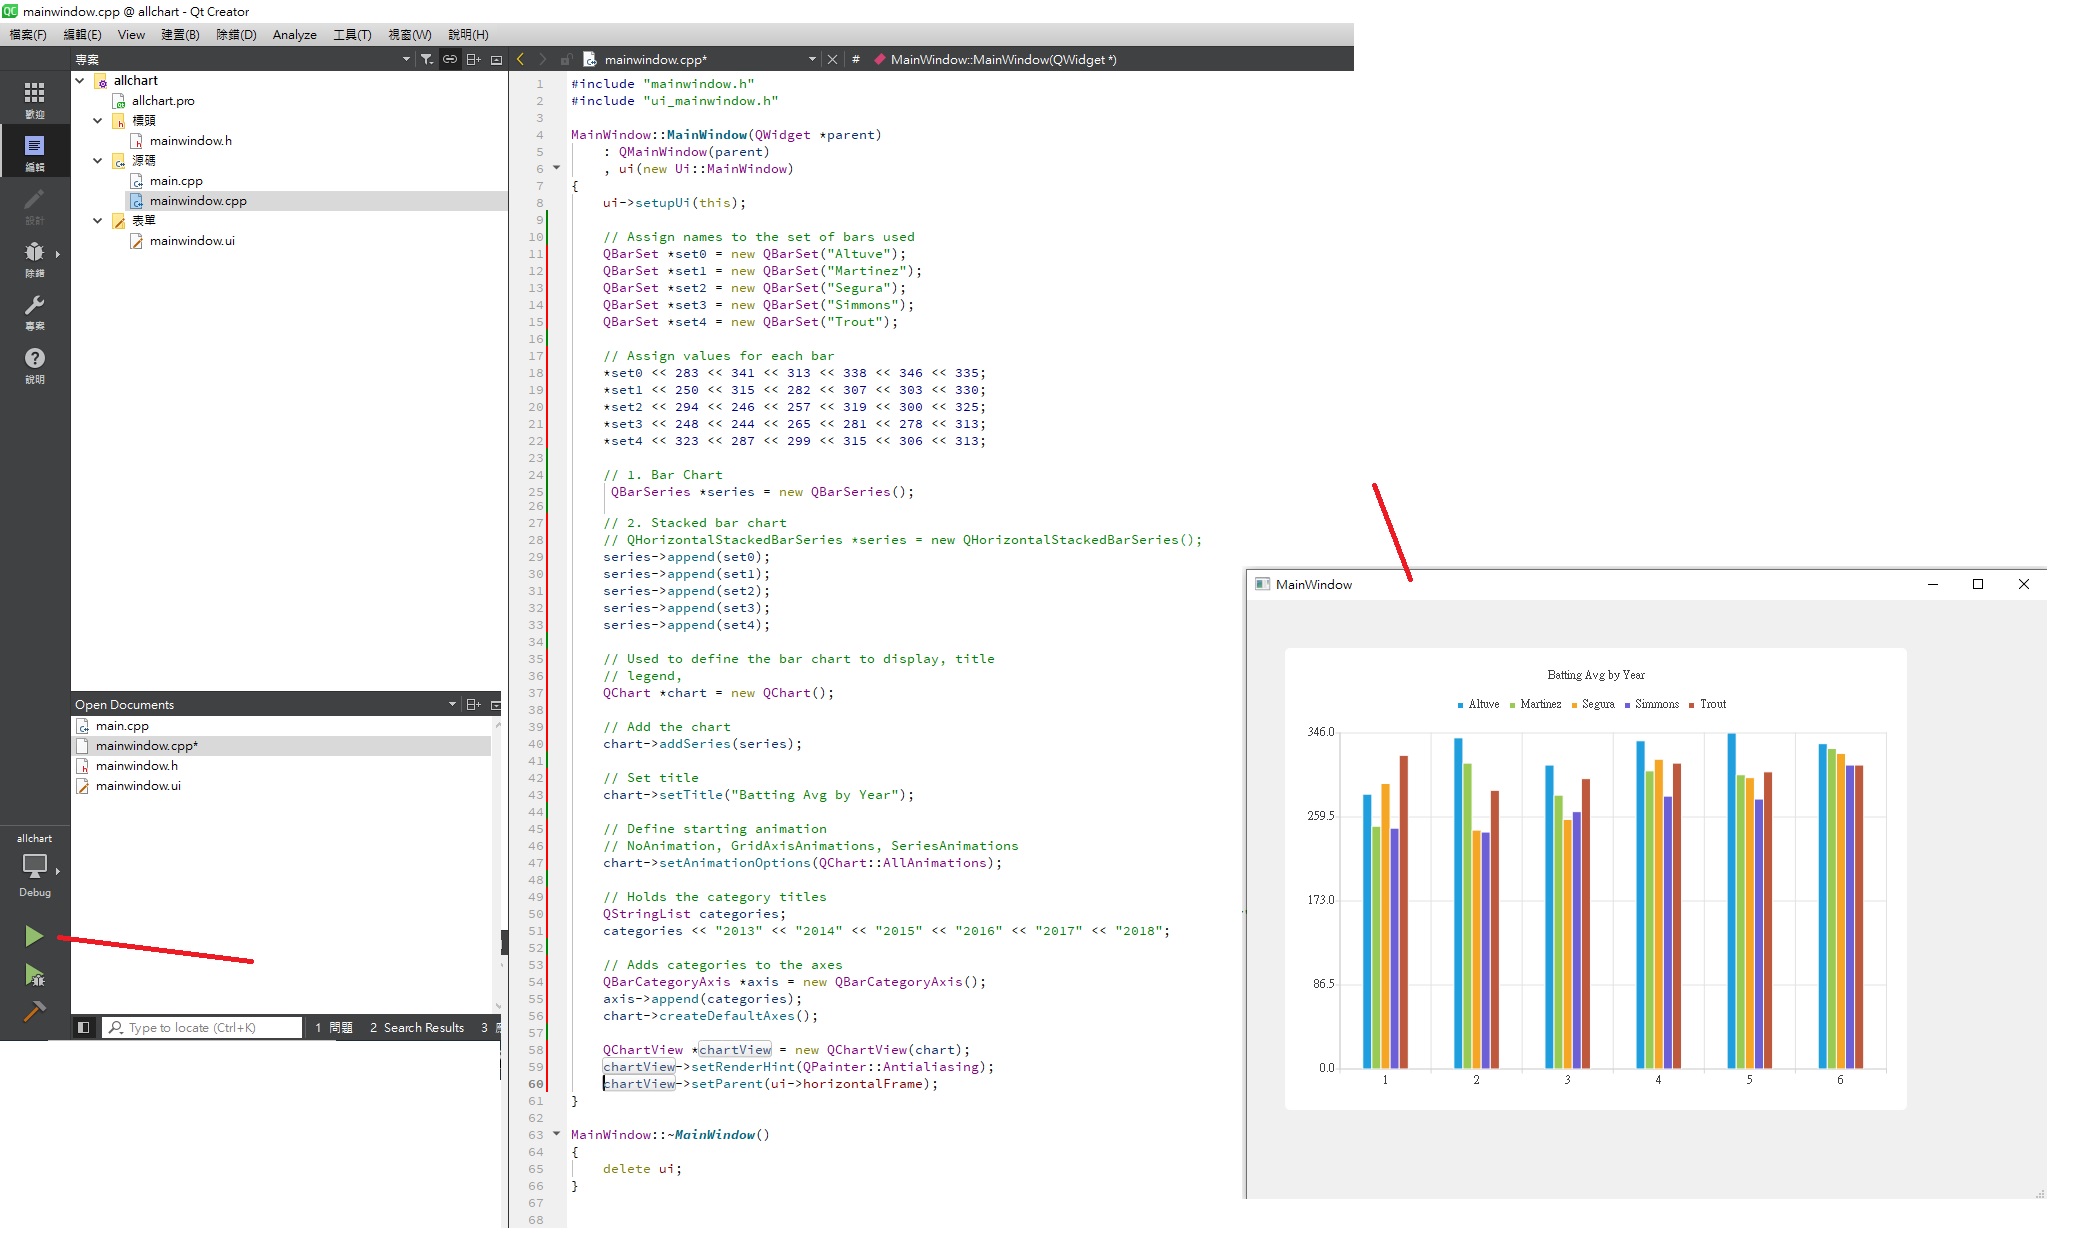Screen dimensions: 2092x1258
Task: Open the Search Results output pane
Action: pyautogui.click(x=417, y=1028)
